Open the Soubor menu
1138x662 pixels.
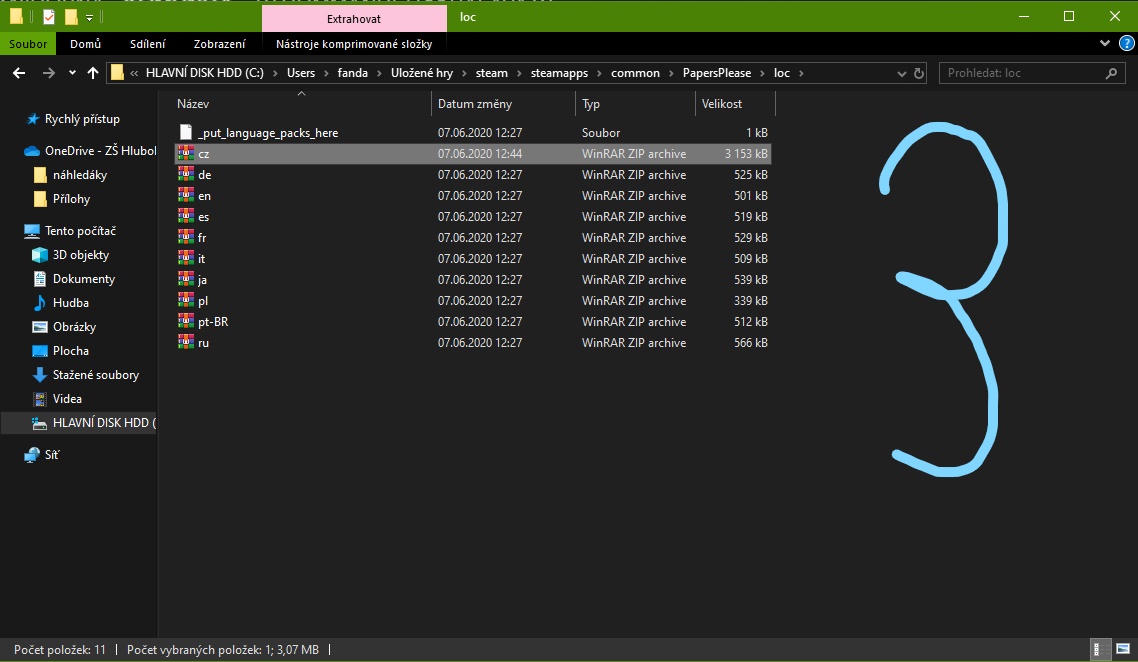(x=28, y=44)
